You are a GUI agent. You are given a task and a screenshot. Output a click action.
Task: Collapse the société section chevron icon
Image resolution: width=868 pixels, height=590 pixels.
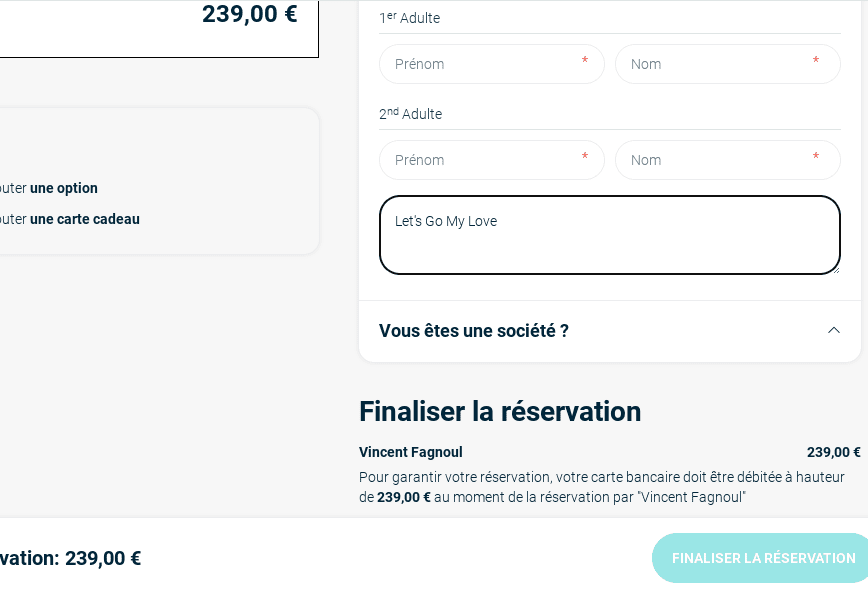tap(834, 330)
